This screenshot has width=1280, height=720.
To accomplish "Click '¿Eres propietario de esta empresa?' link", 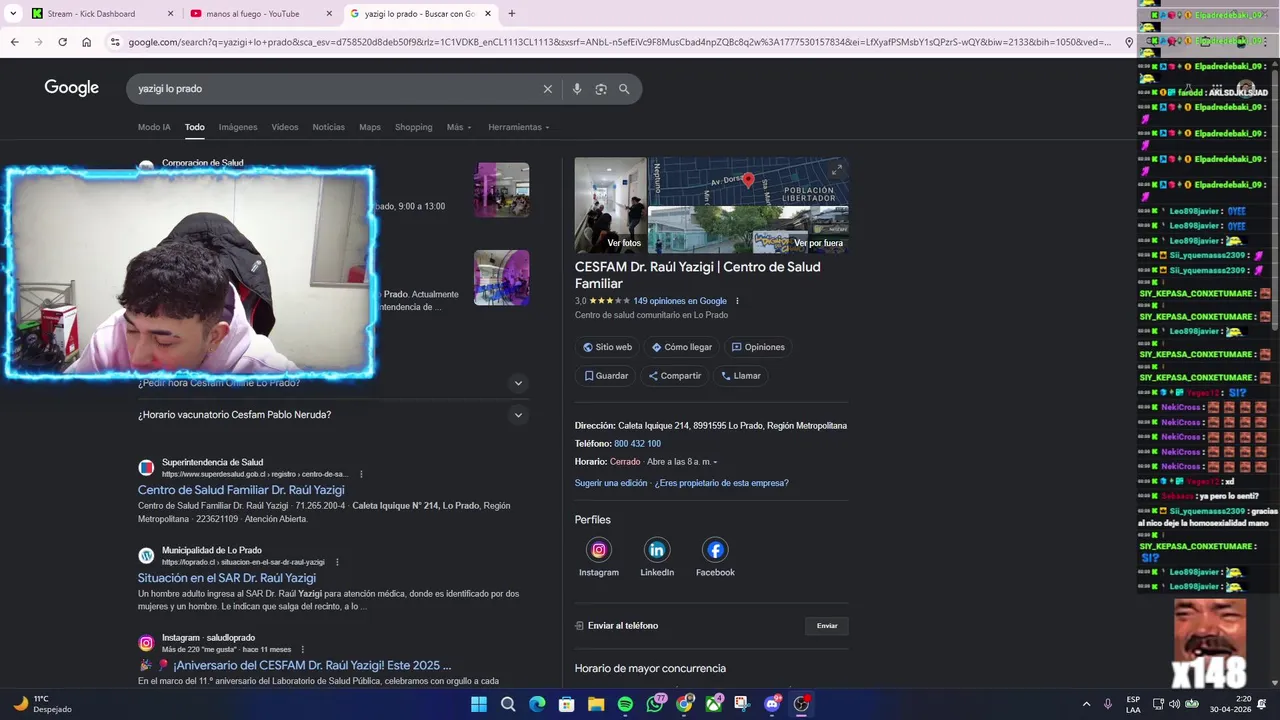I will [x=724, y=483].
